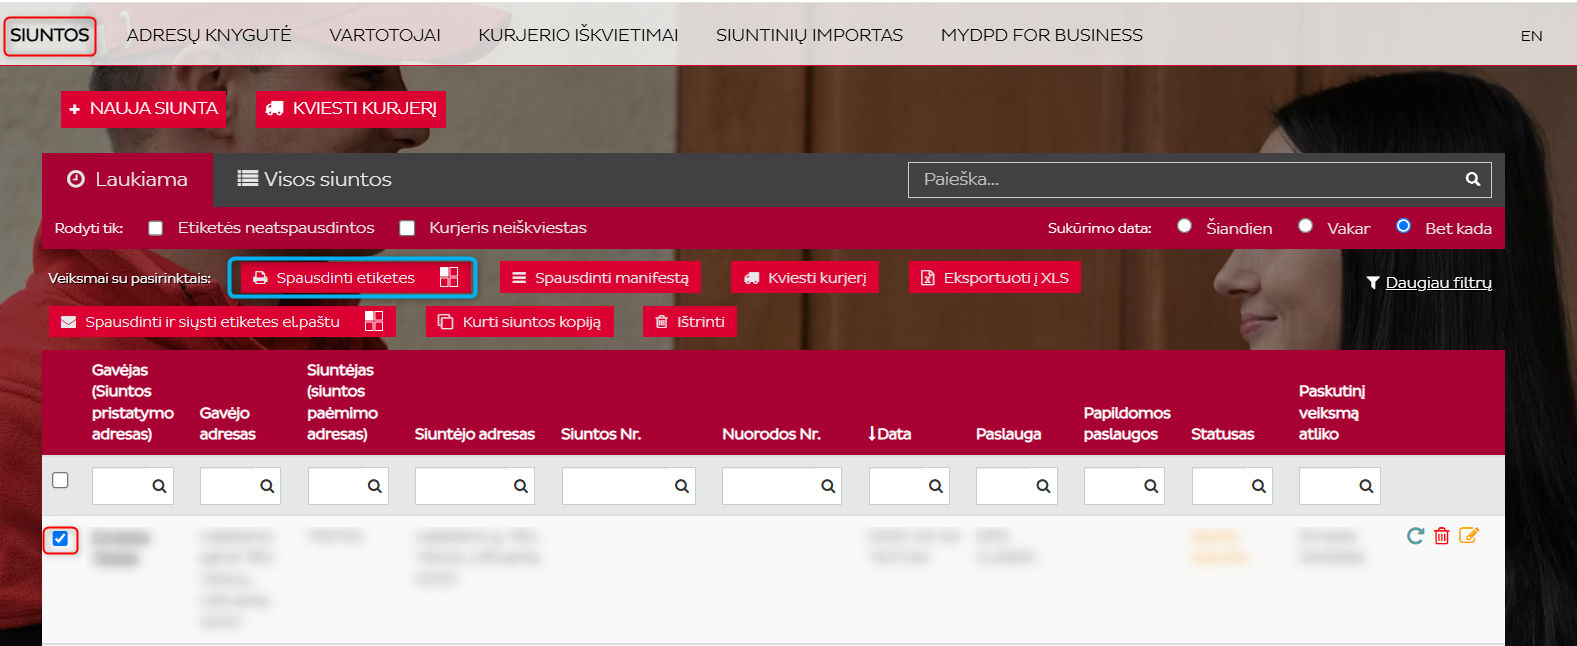Open the Daugiau filtrų link

1438,283
